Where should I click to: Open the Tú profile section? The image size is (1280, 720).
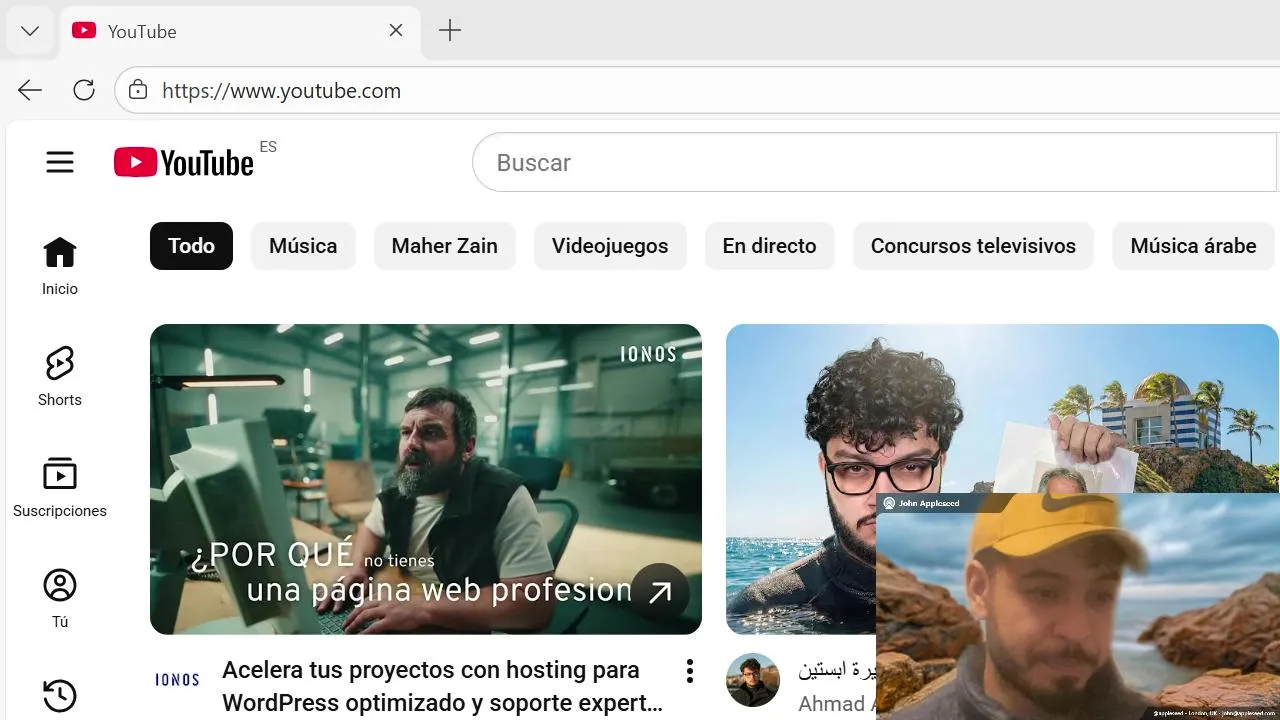click(60, 599)
